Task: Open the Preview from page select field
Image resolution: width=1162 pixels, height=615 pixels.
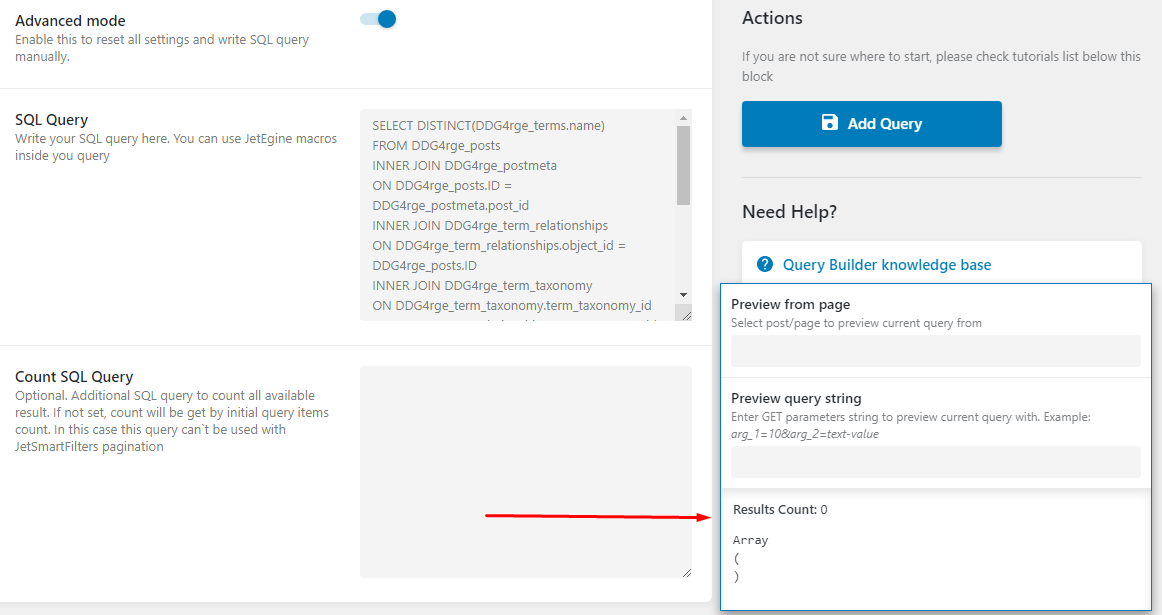Action: (935, 351)
